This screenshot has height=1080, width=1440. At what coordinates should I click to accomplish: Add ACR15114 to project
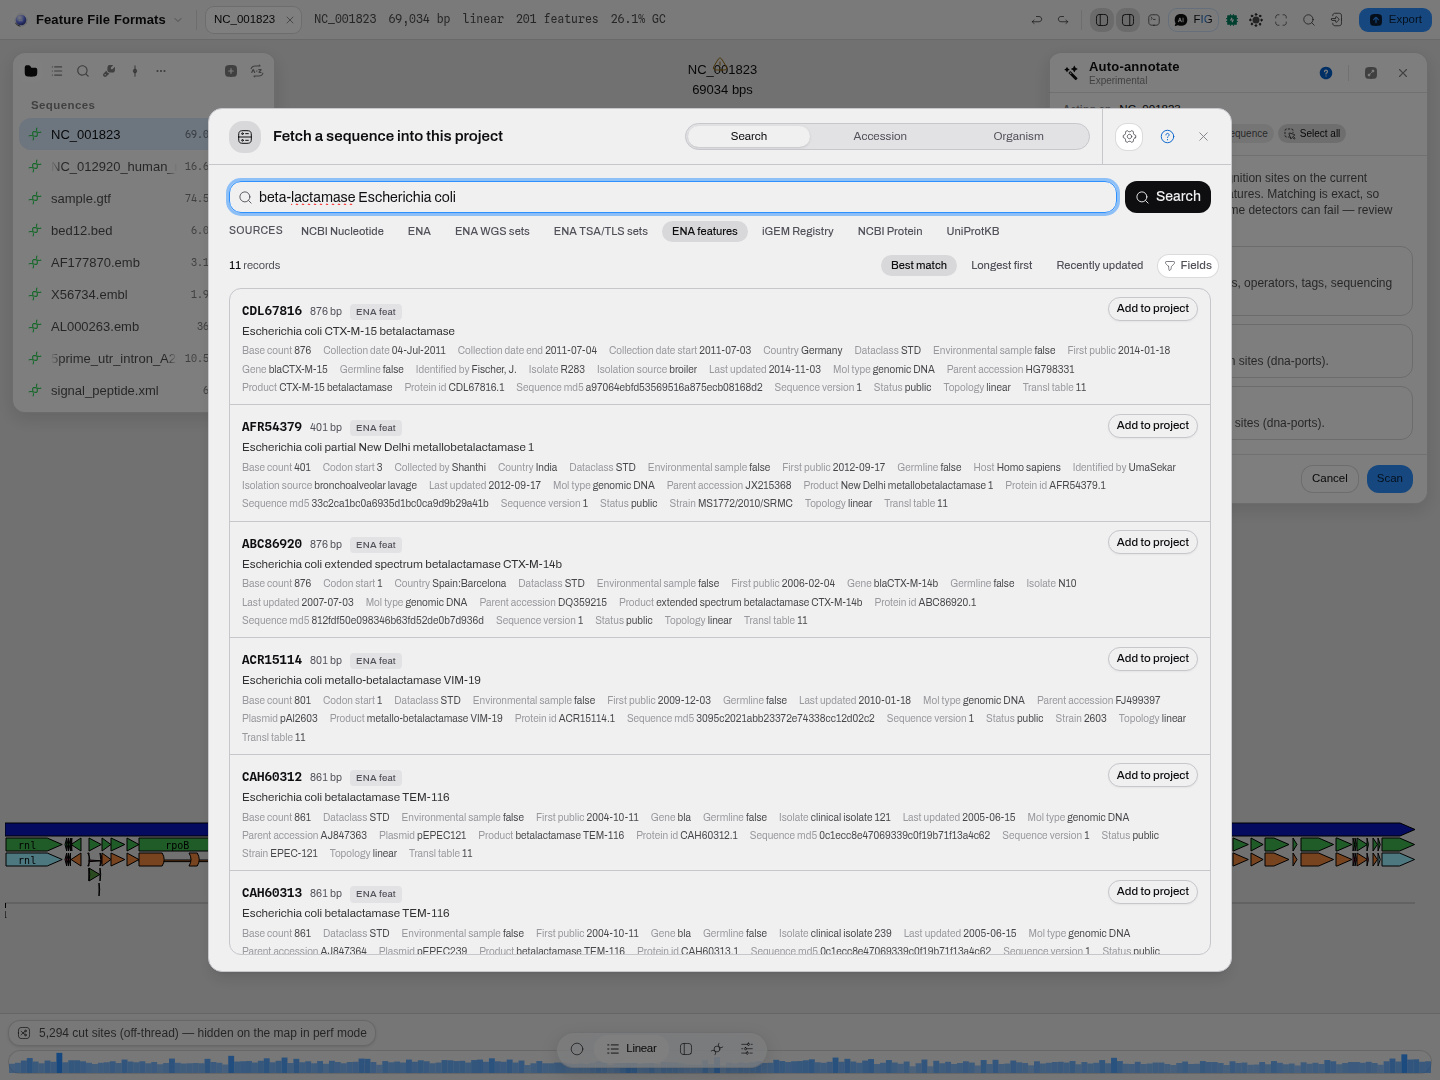coord(1153,659)
